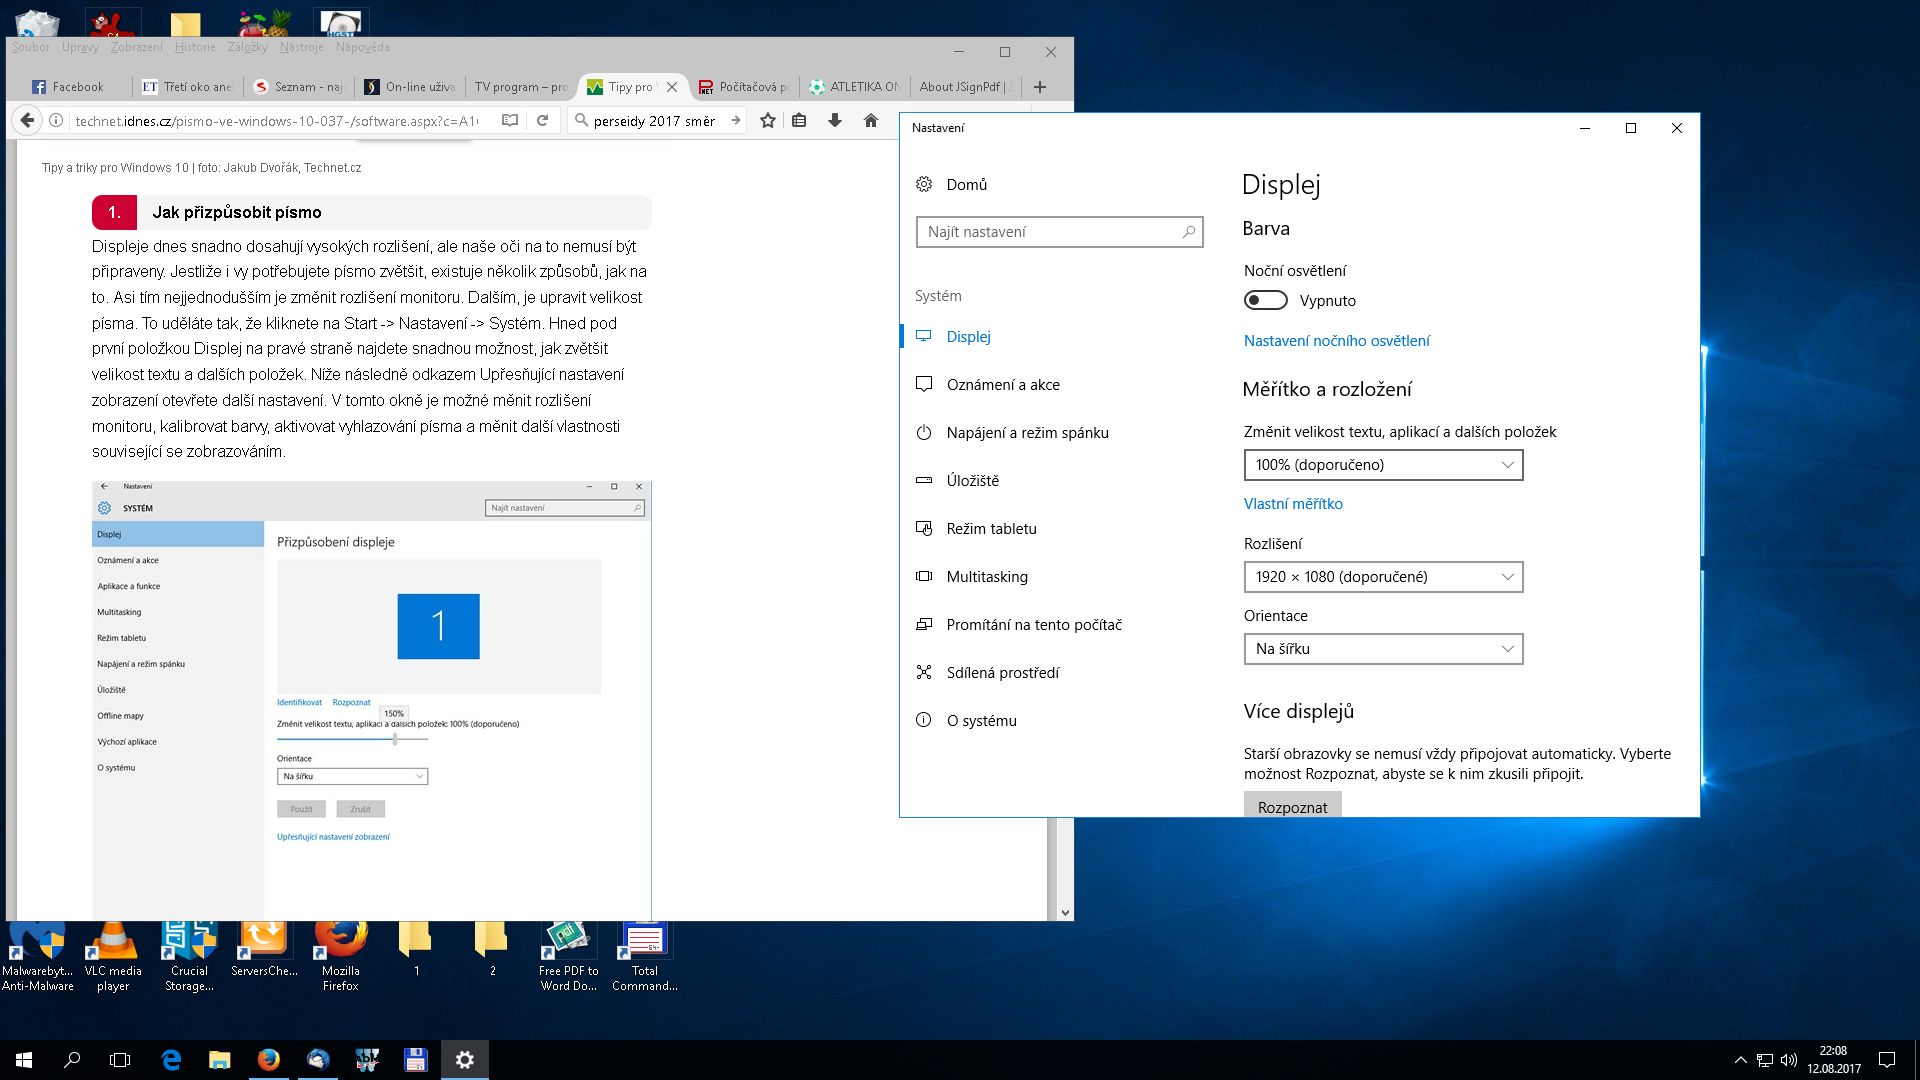Expand the text scaling 100% dropdown
The height and width of the screenshot is (1080, 1920).
coord(1383,465)
